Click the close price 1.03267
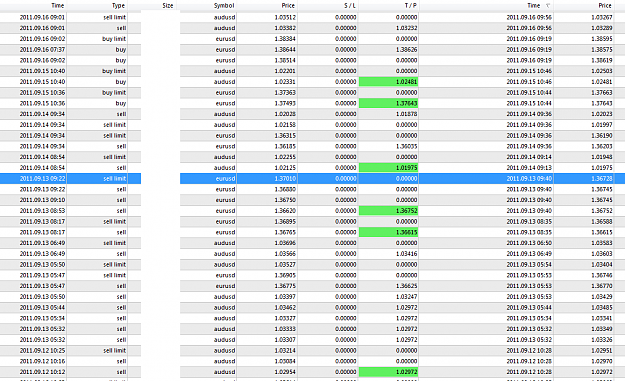 602,17
